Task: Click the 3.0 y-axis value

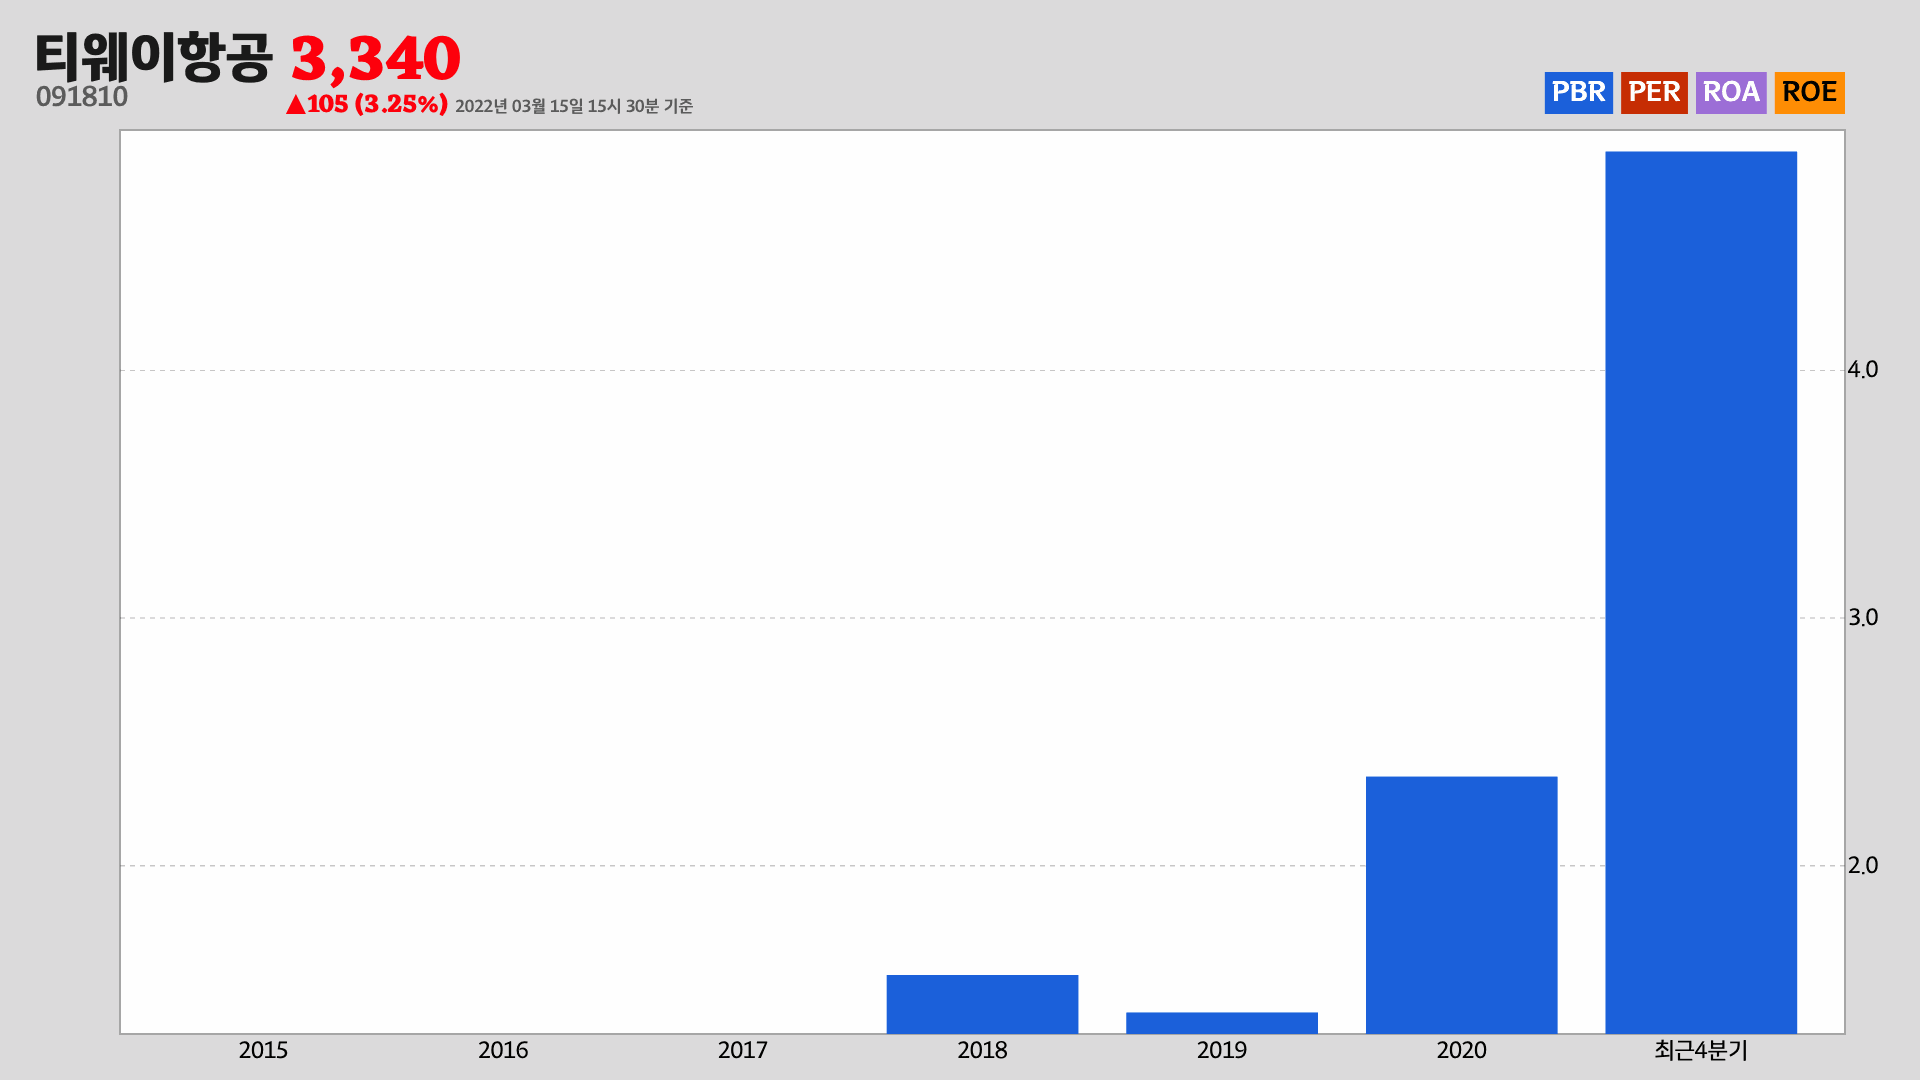Action: (1863, 617)
